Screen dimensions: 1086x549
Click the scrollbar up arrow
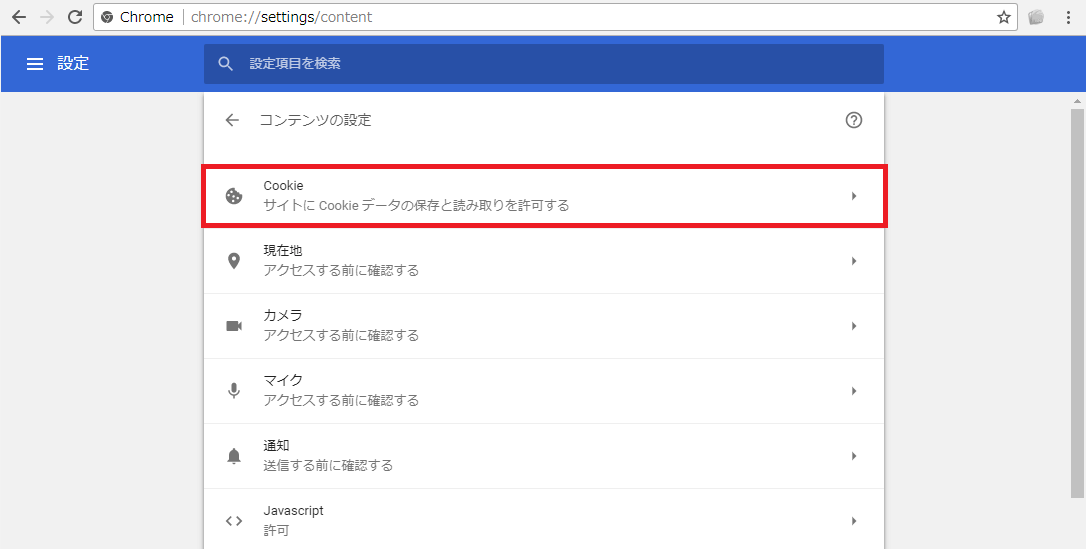coord(1077,101)
